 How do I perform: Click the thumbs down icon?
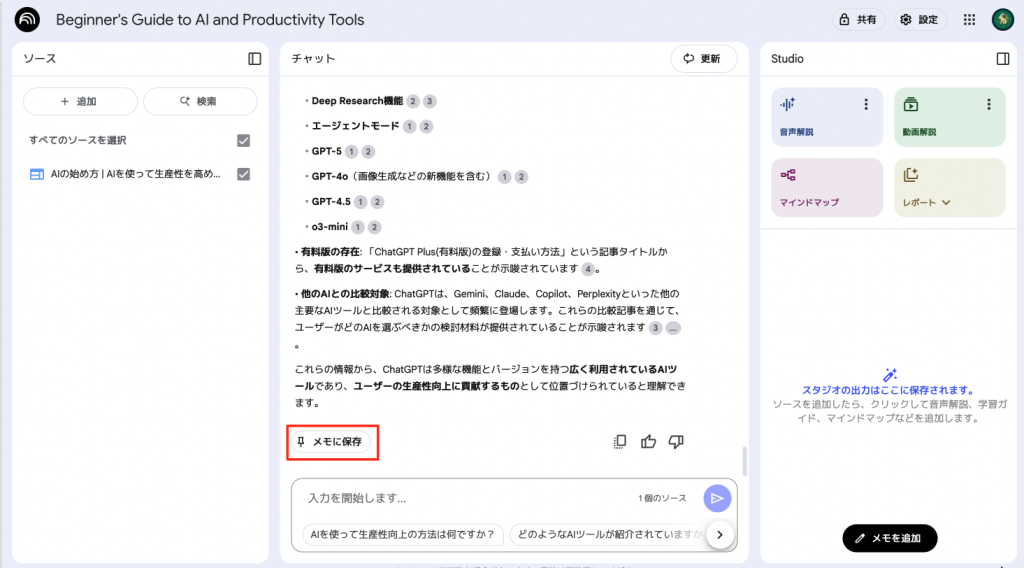(675, 441)
